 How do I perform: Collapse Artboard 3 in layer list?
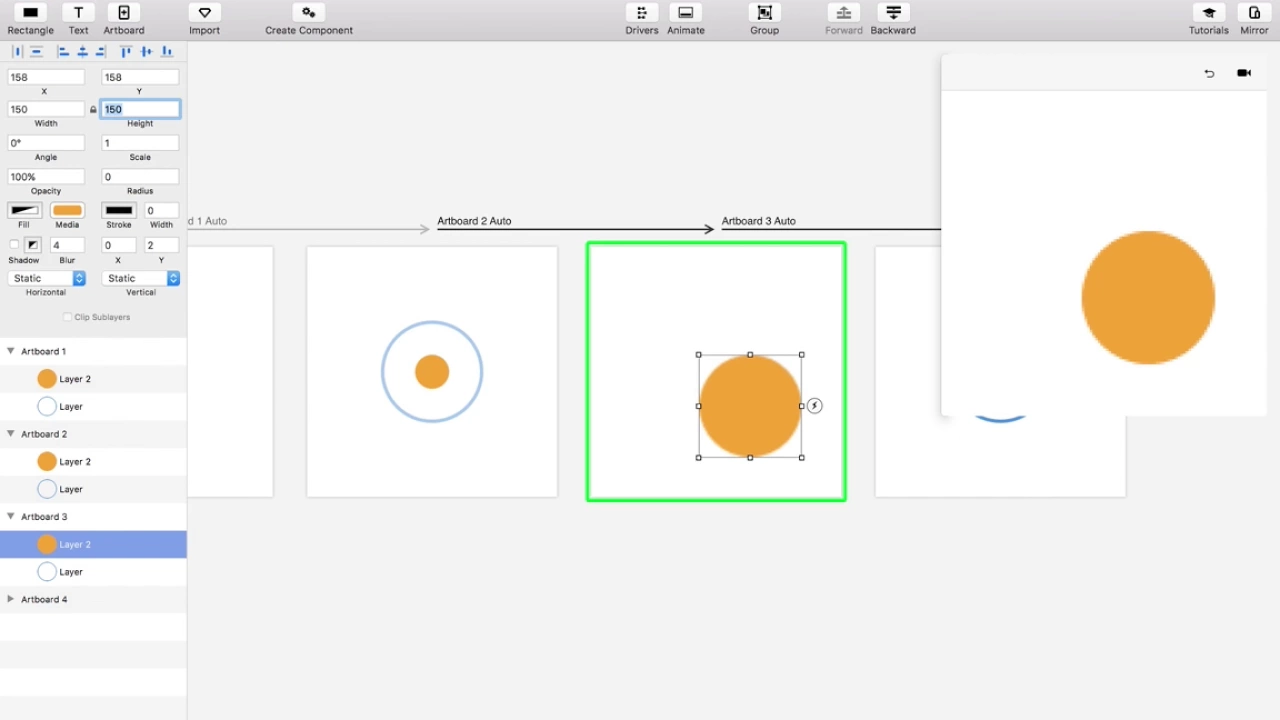(x=10, y=517)
